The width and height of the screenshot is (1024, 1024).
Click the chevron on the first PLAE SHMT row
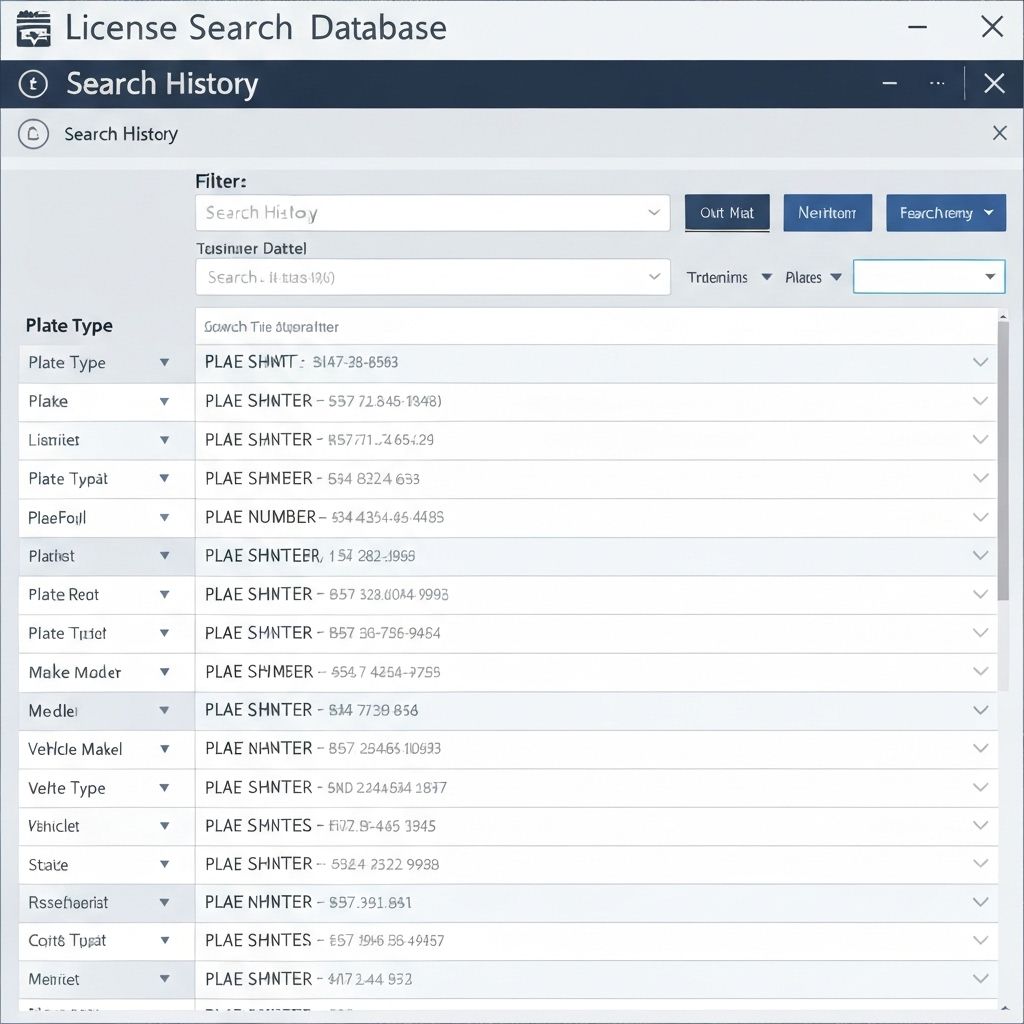pyautogui.click(x=980, y=363)
